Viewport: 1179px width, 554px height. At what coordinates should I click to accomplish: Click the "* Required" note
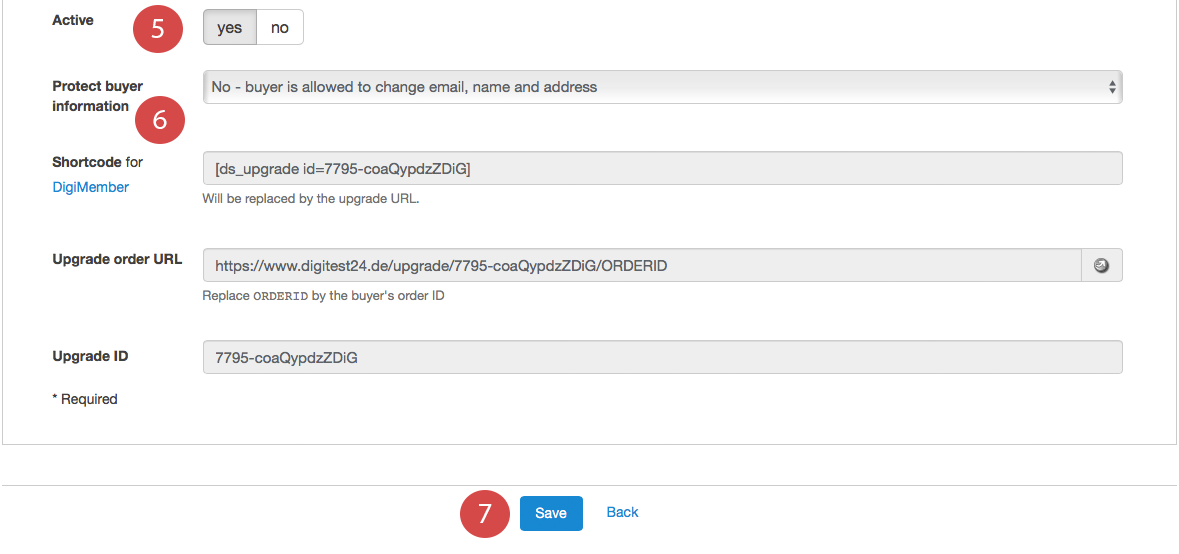(85, 399)
